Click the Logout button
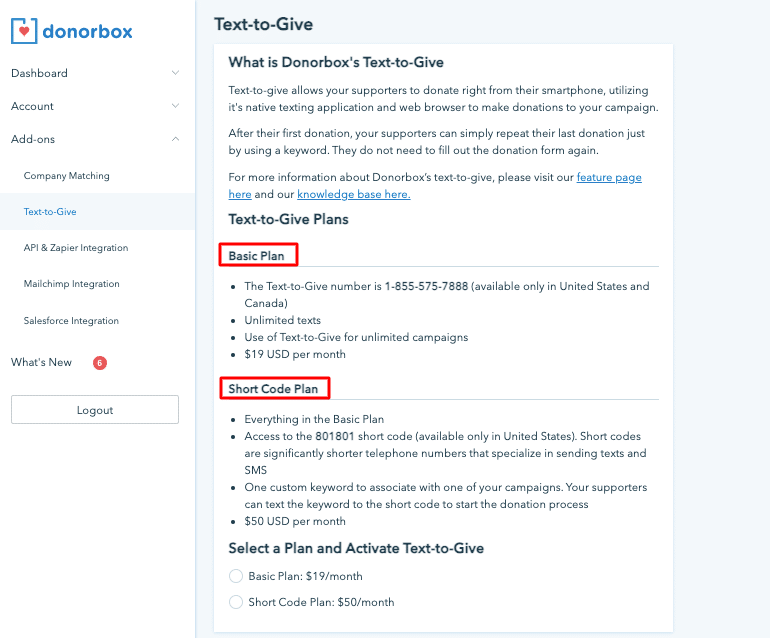770x638 pixels. [x=95, y=410]
